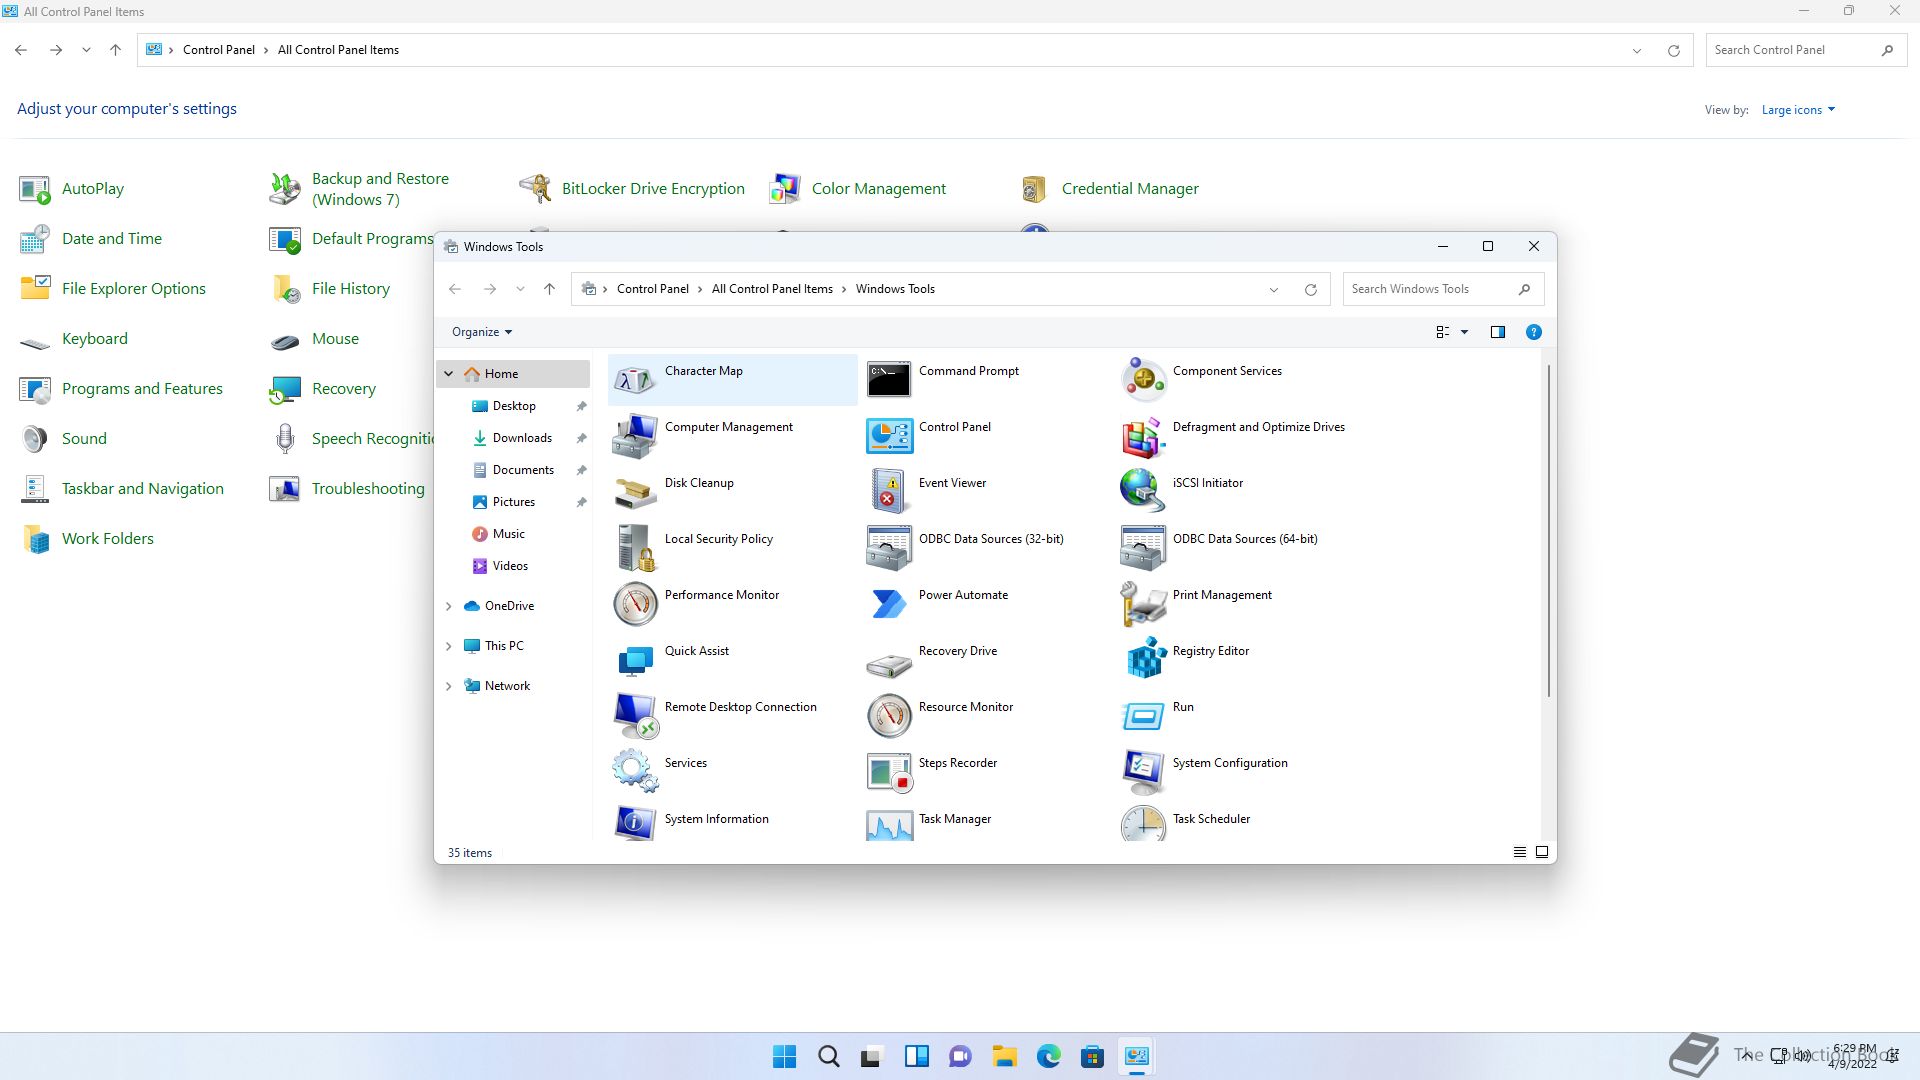Open the Print Management icon

(1143, 604)
